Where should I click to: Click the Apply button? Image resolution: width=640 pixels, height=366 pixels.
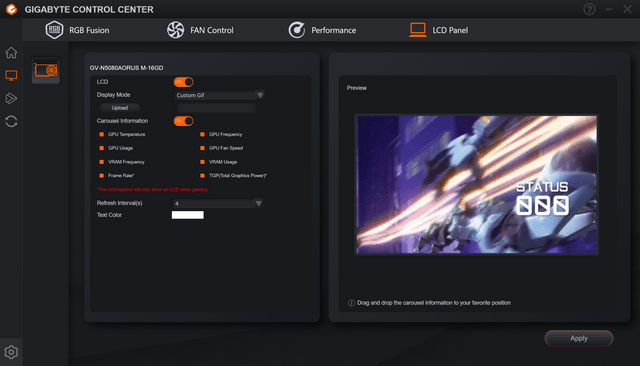tap(579, 338)
